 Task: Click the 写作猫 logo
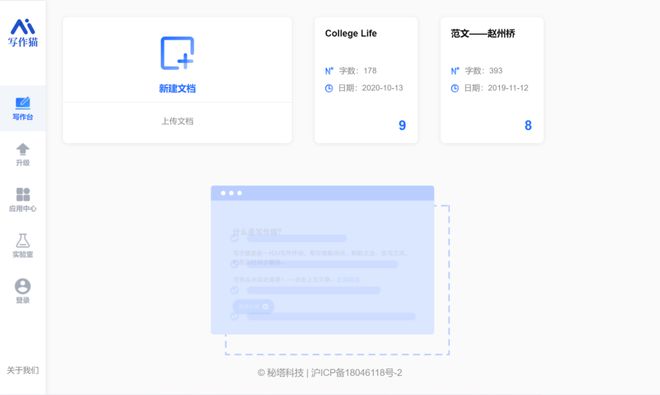pyautogui.click(x=23, y=32)
